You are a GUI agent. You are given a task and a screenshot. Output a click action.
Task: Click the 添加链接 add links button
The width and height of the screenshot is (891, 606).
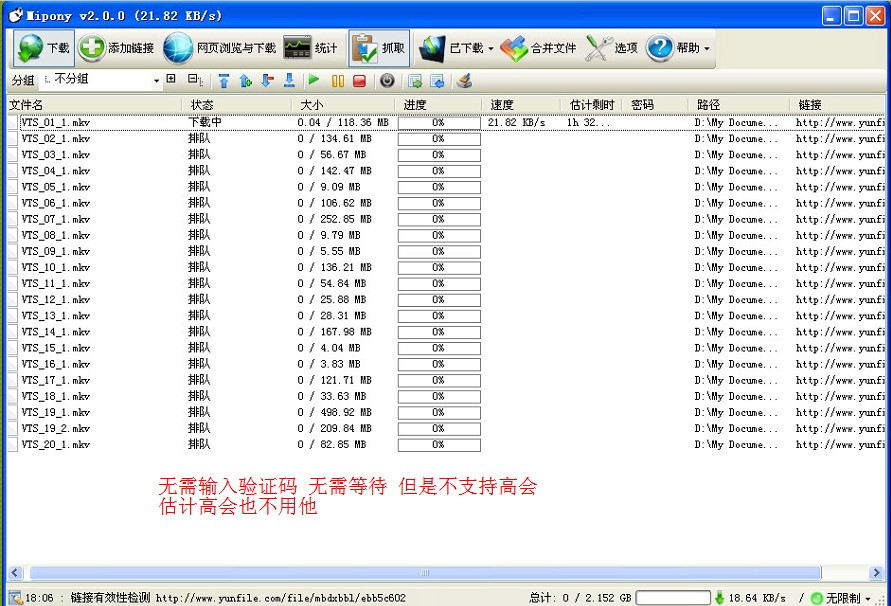pos(117,48)
